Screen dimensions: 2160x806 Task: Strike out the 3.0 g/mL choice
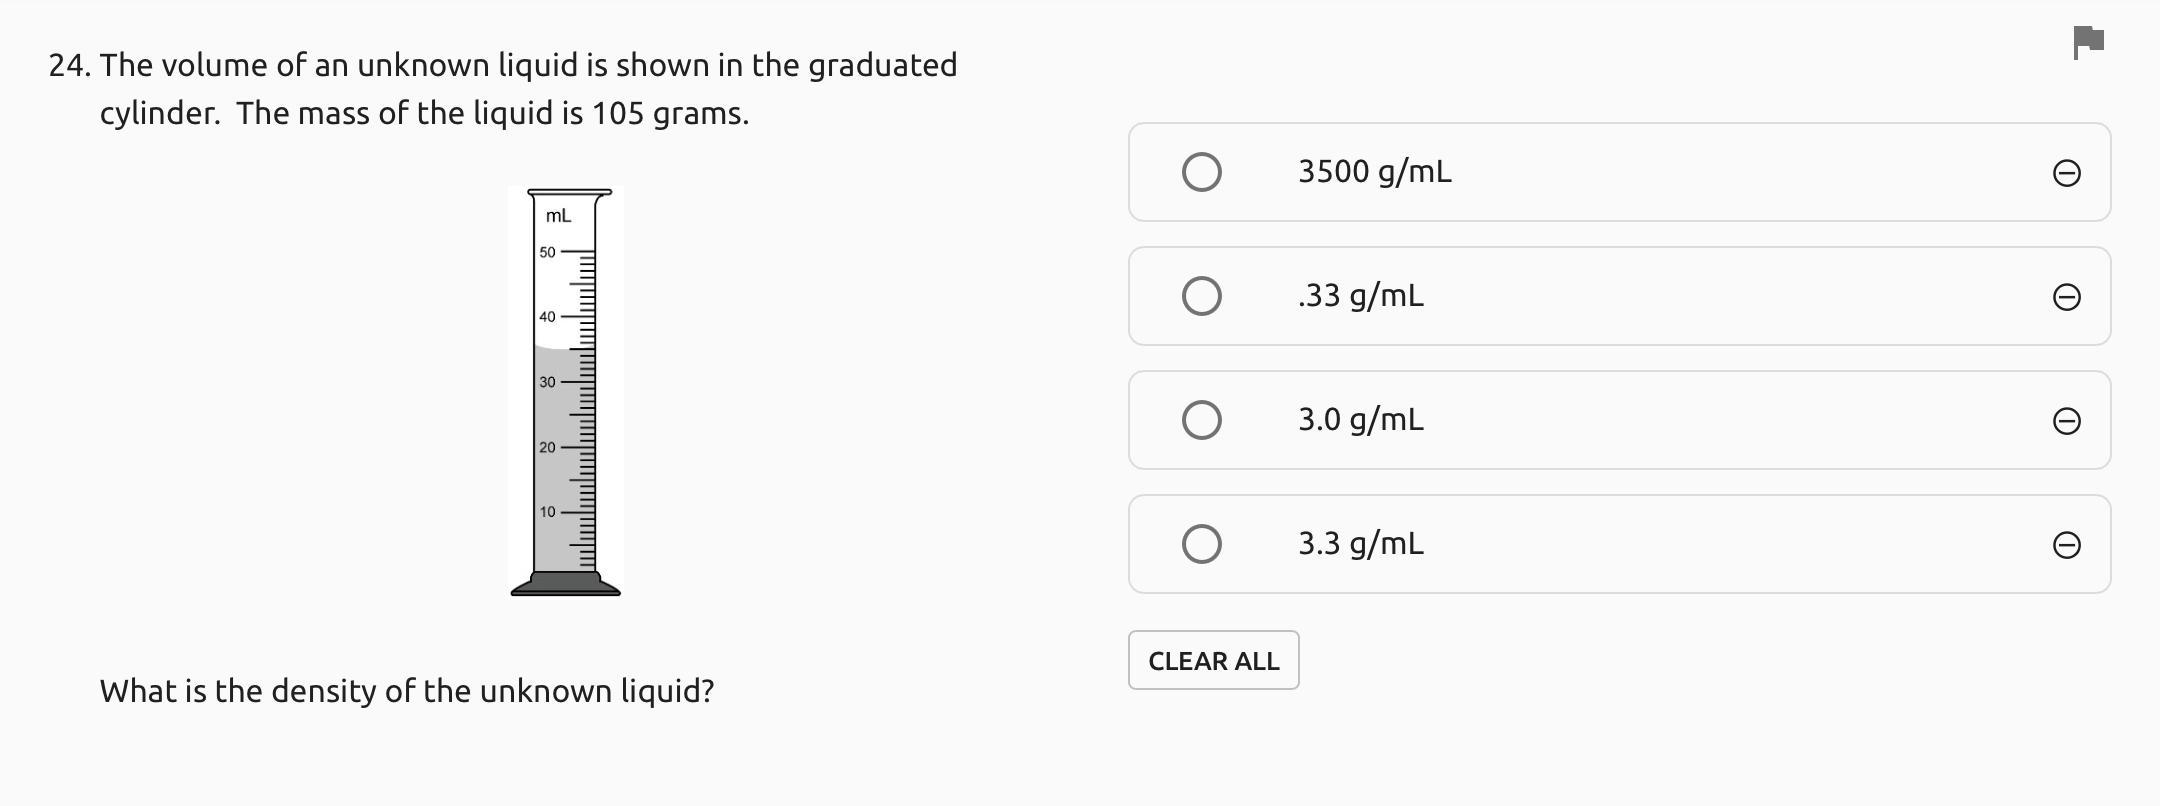point(2066,421)
